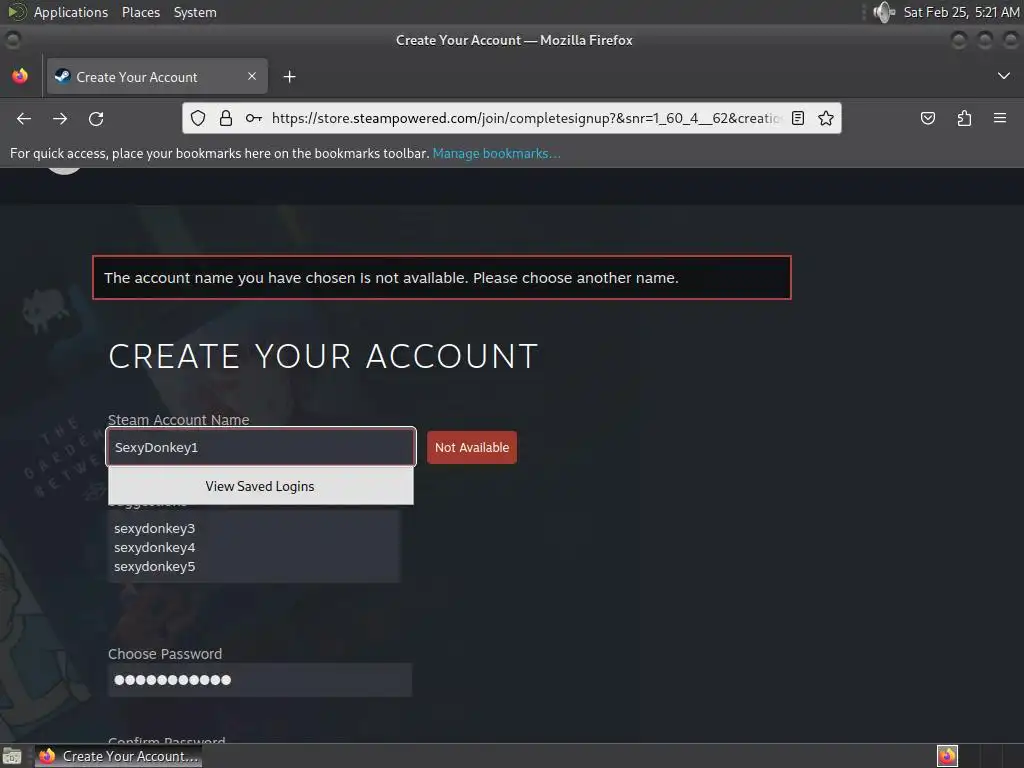Bookmark this page with the star

[825, 118]
